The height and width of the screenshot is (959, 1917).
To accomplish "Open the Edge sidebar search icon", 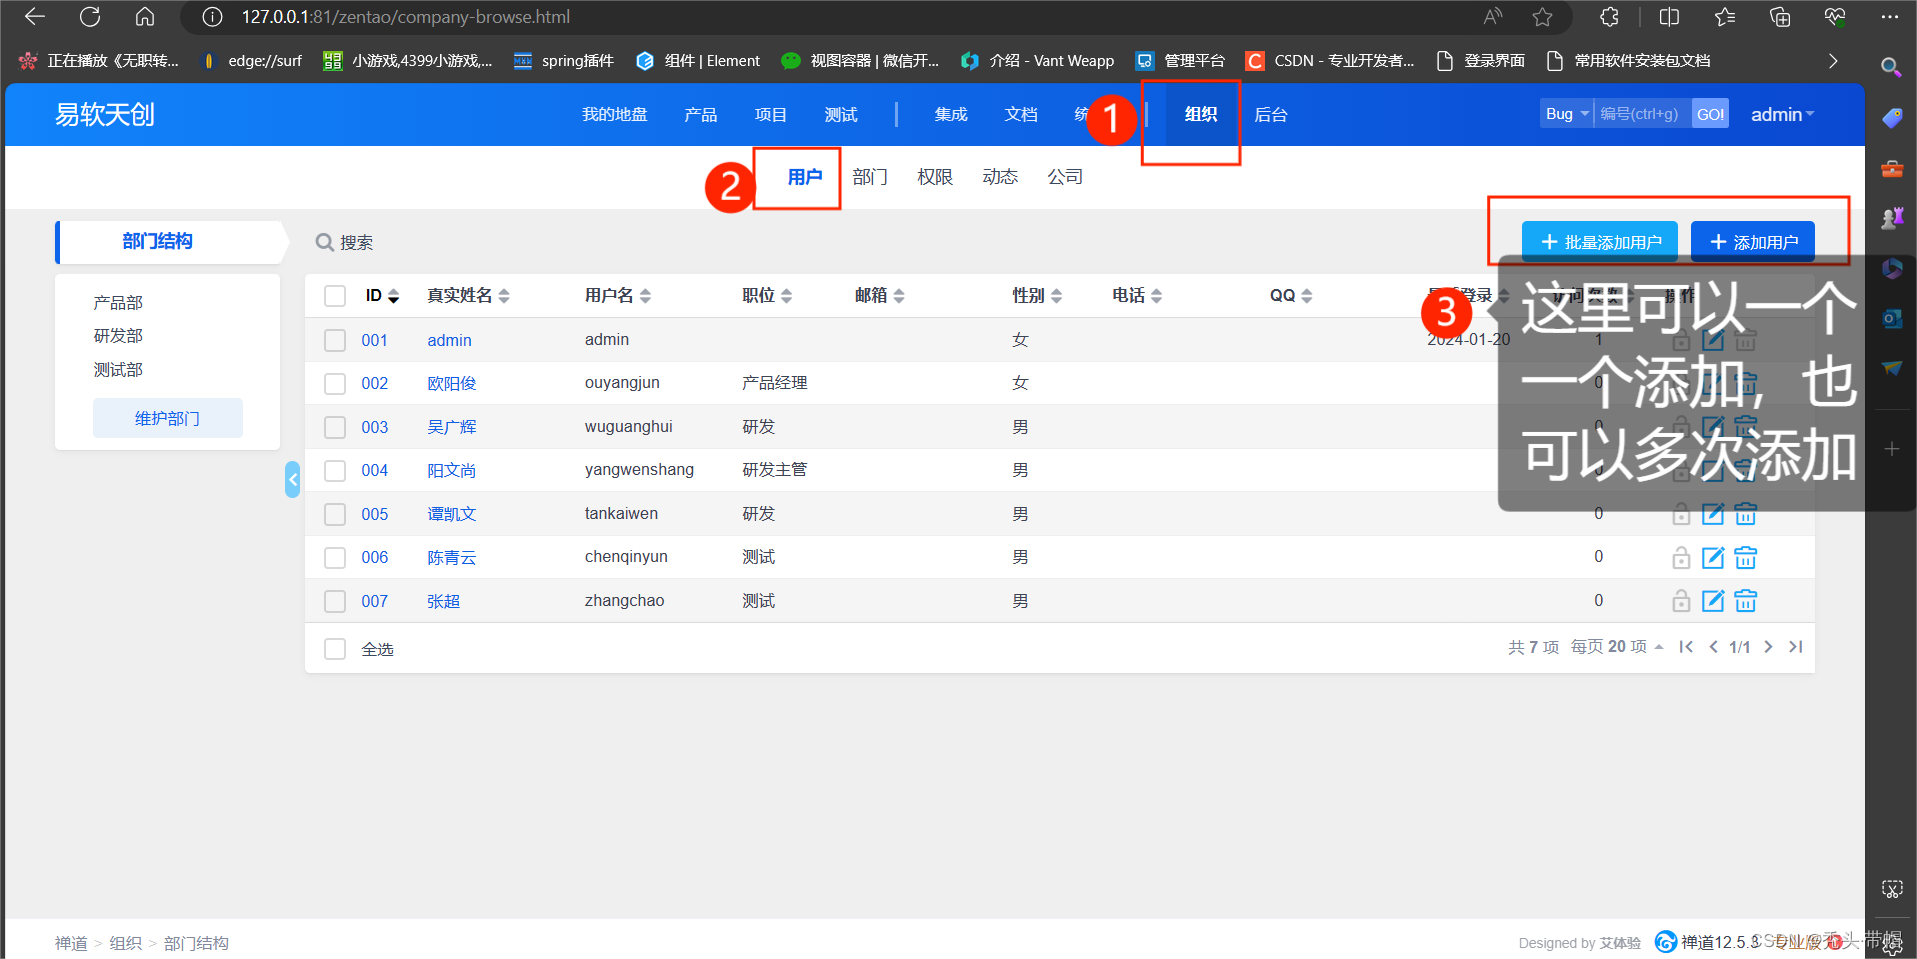I will tap(1891, 67).
